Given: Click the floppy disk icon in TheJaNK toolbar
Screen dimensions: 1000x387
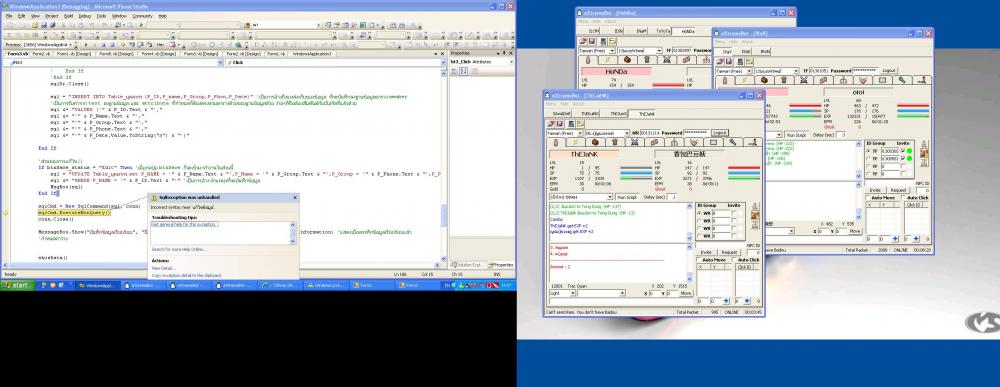Looking at the screenshot, I should pyautogui.click(x=559, y=124).
